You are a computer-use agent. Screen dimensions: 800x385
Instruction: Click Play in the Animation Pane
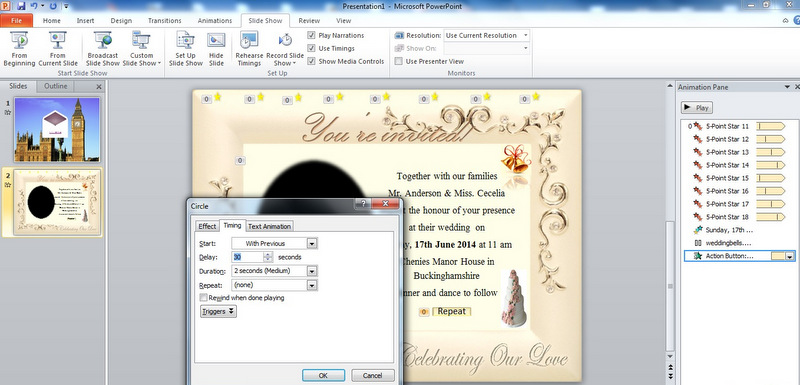pos(696,108)
